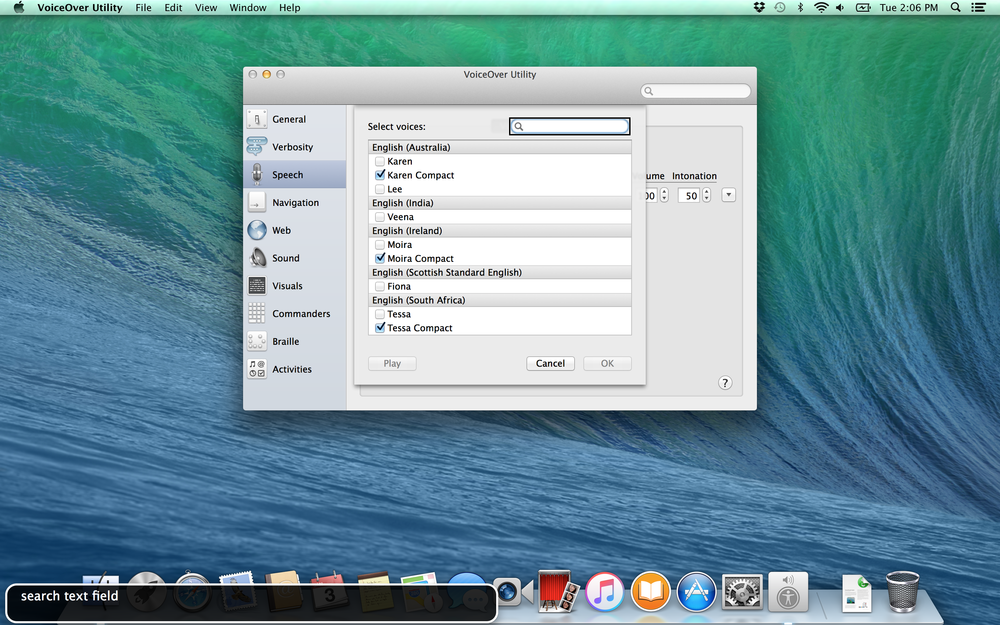Open System Preferences from the Dock
The width and height of the screenshot is (1000, 625).
click(742, 592)
